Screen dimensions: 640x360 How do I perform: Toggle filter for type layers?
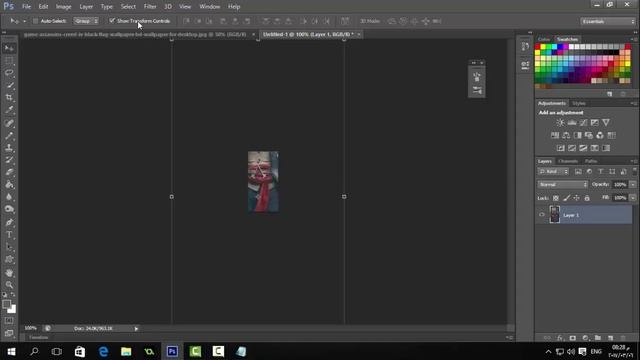[x=600, y=172]
